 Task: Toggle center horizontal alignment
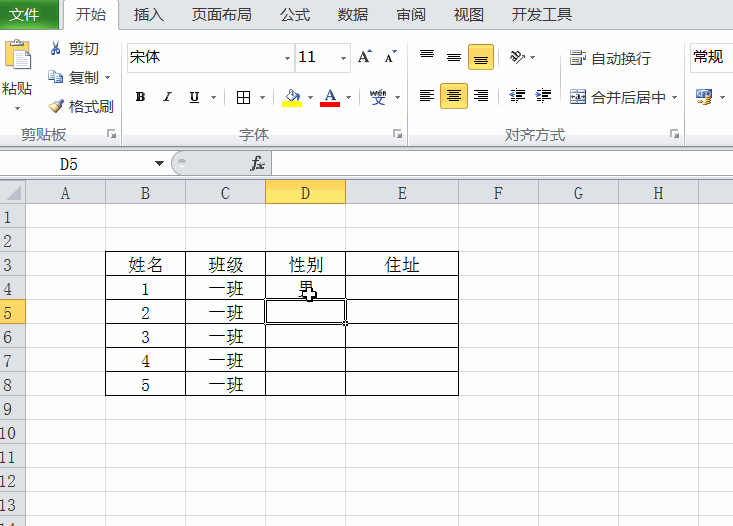pyautogui.click(x=454, y=96)
